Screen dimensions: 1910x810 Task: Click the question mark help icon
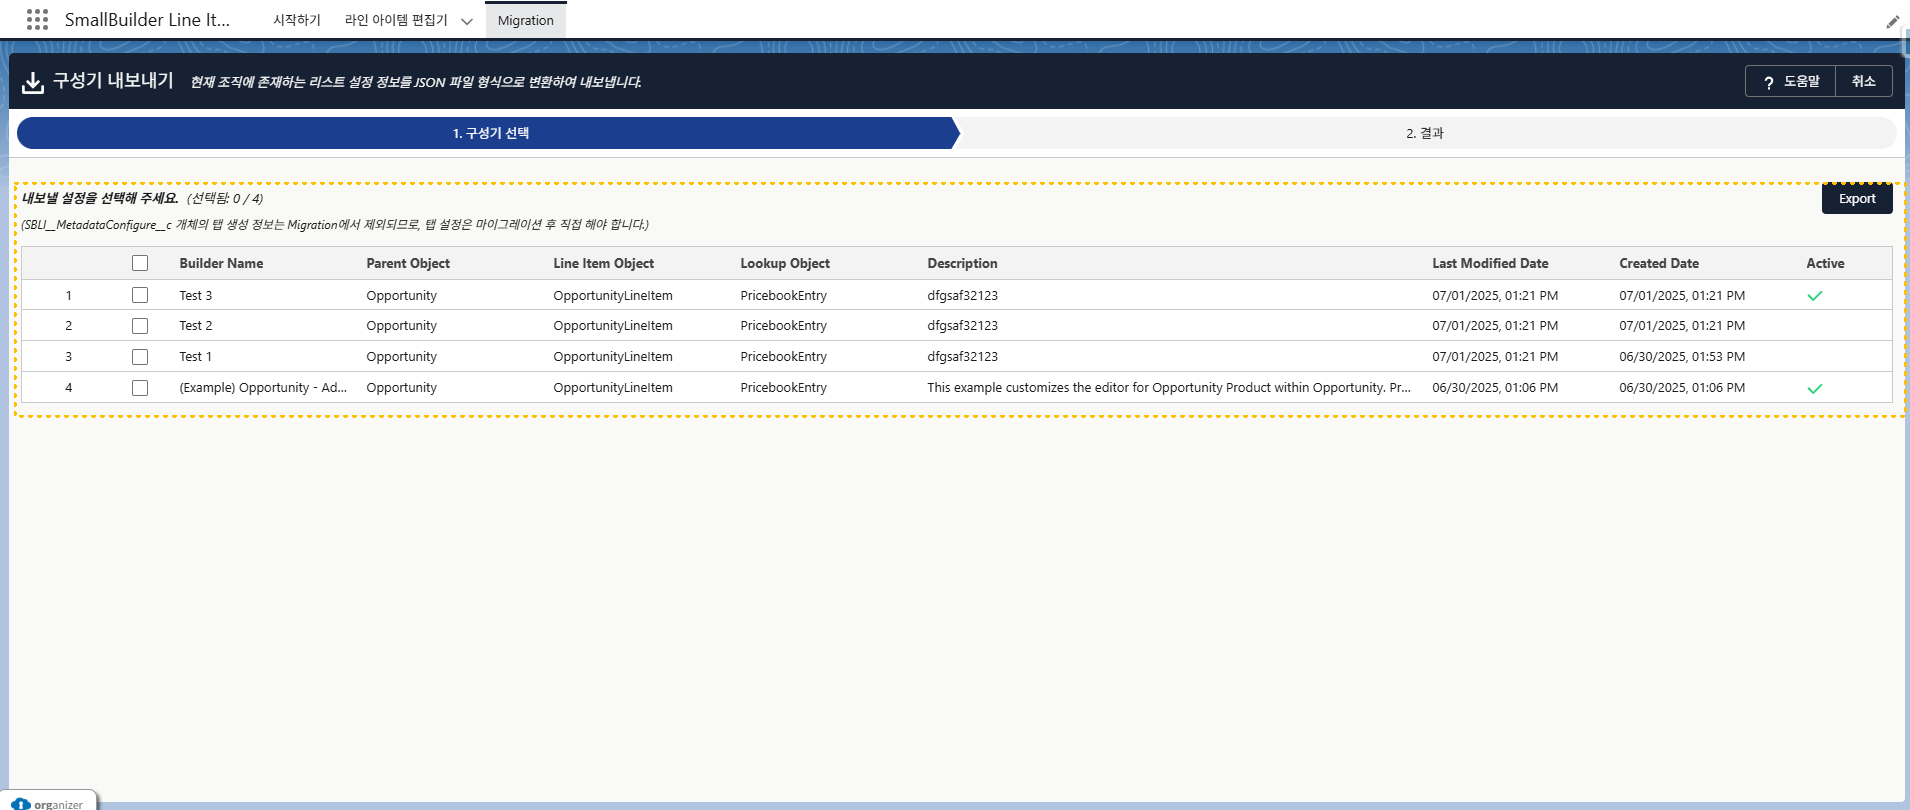1768,82
